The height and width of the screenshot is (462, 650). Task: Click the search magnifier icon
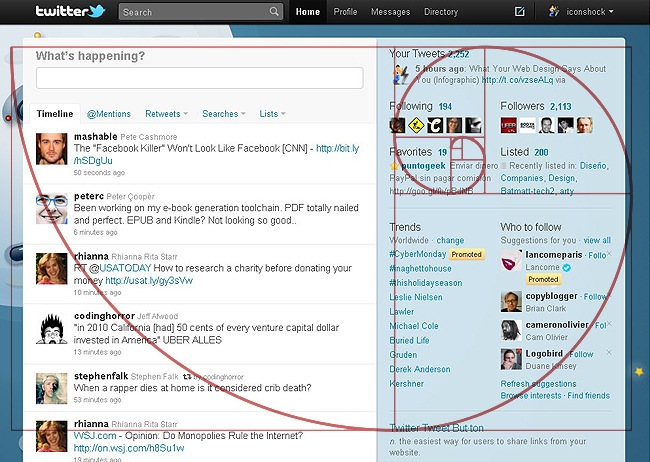coord(275,12)
